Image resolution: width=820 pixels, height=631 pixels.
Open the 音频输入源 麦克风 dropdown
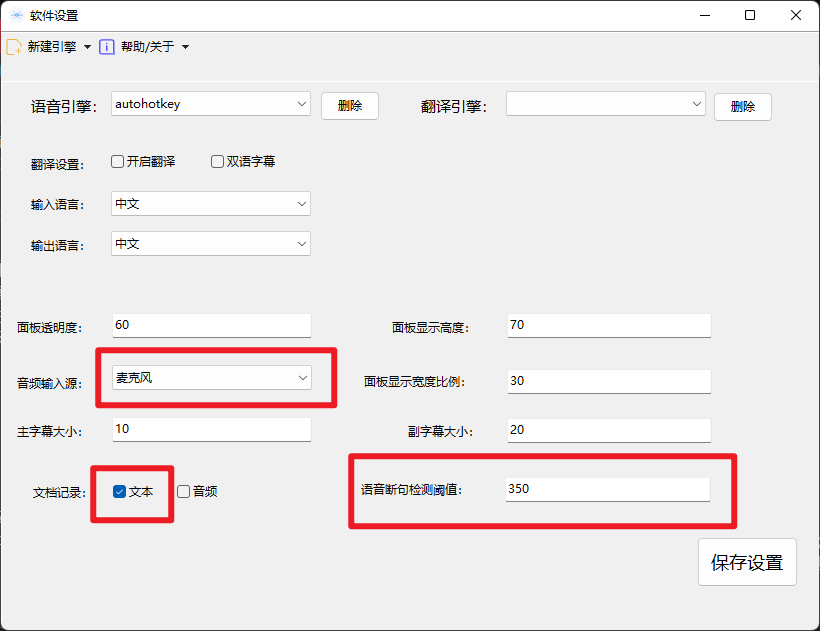[212, 377]
